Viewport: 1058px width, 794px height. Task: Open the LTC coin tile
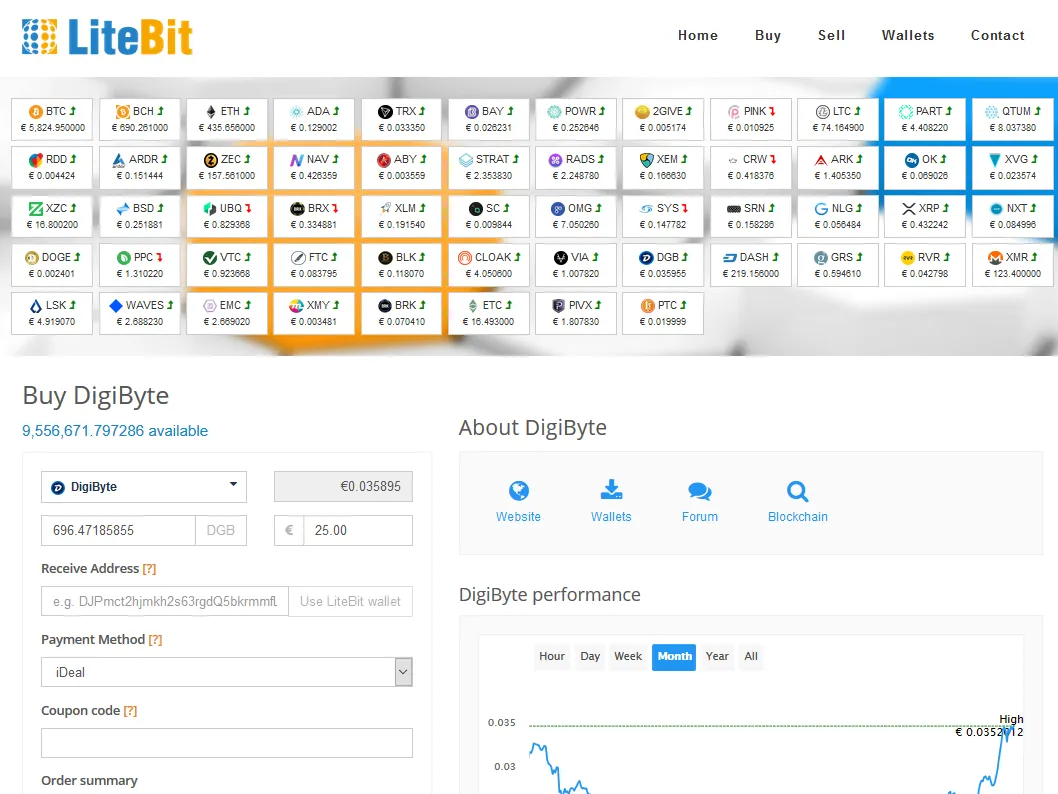[838, 119]
